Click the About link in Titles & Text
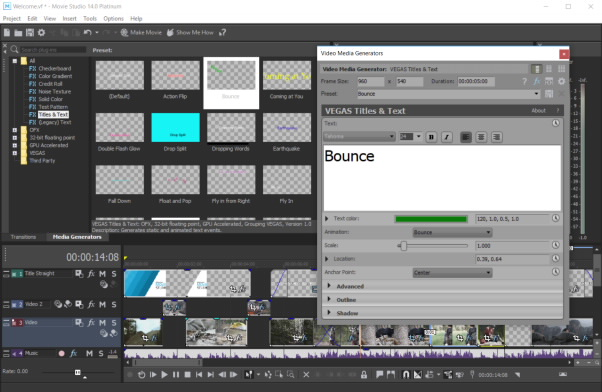The image size is (602, 392). [x=538, y=111]
